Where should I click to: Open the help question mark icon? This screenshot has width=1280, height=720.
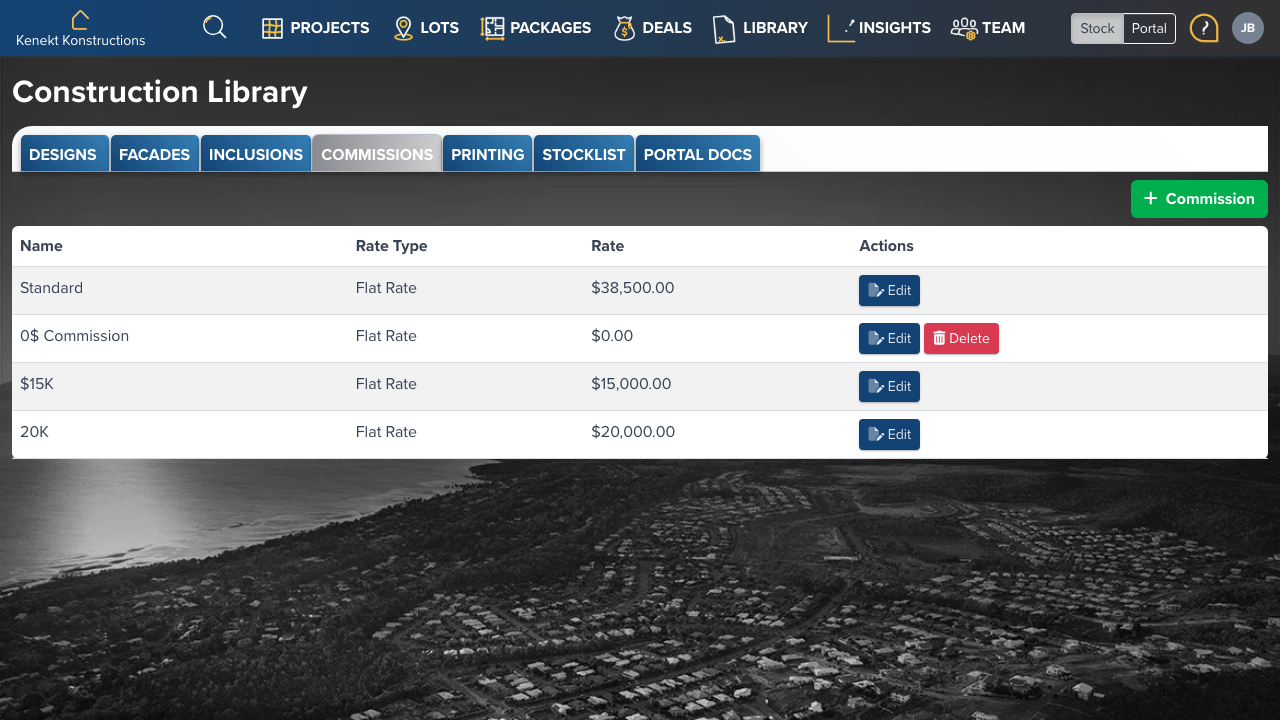coord(1204,28)
